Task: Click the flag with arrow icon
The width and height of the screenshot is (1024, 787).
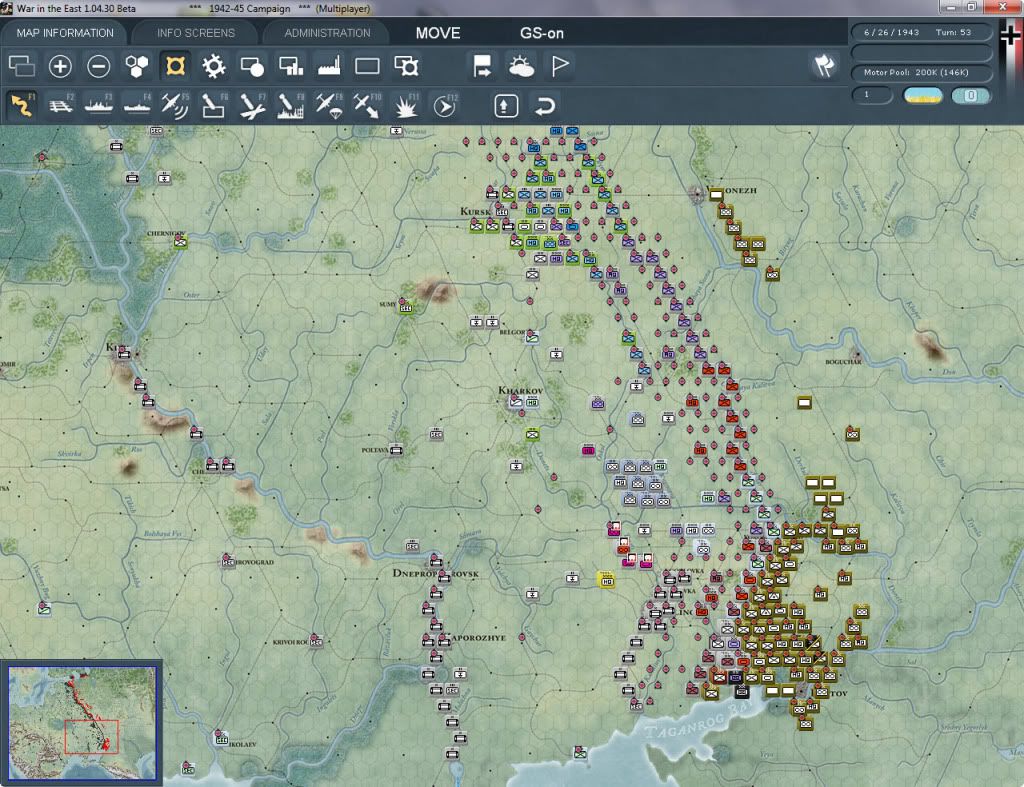Action: (482, 66)
